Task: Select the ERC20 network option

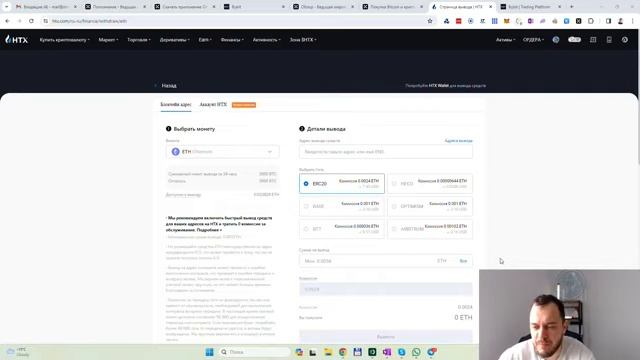Action: point(342,184)
